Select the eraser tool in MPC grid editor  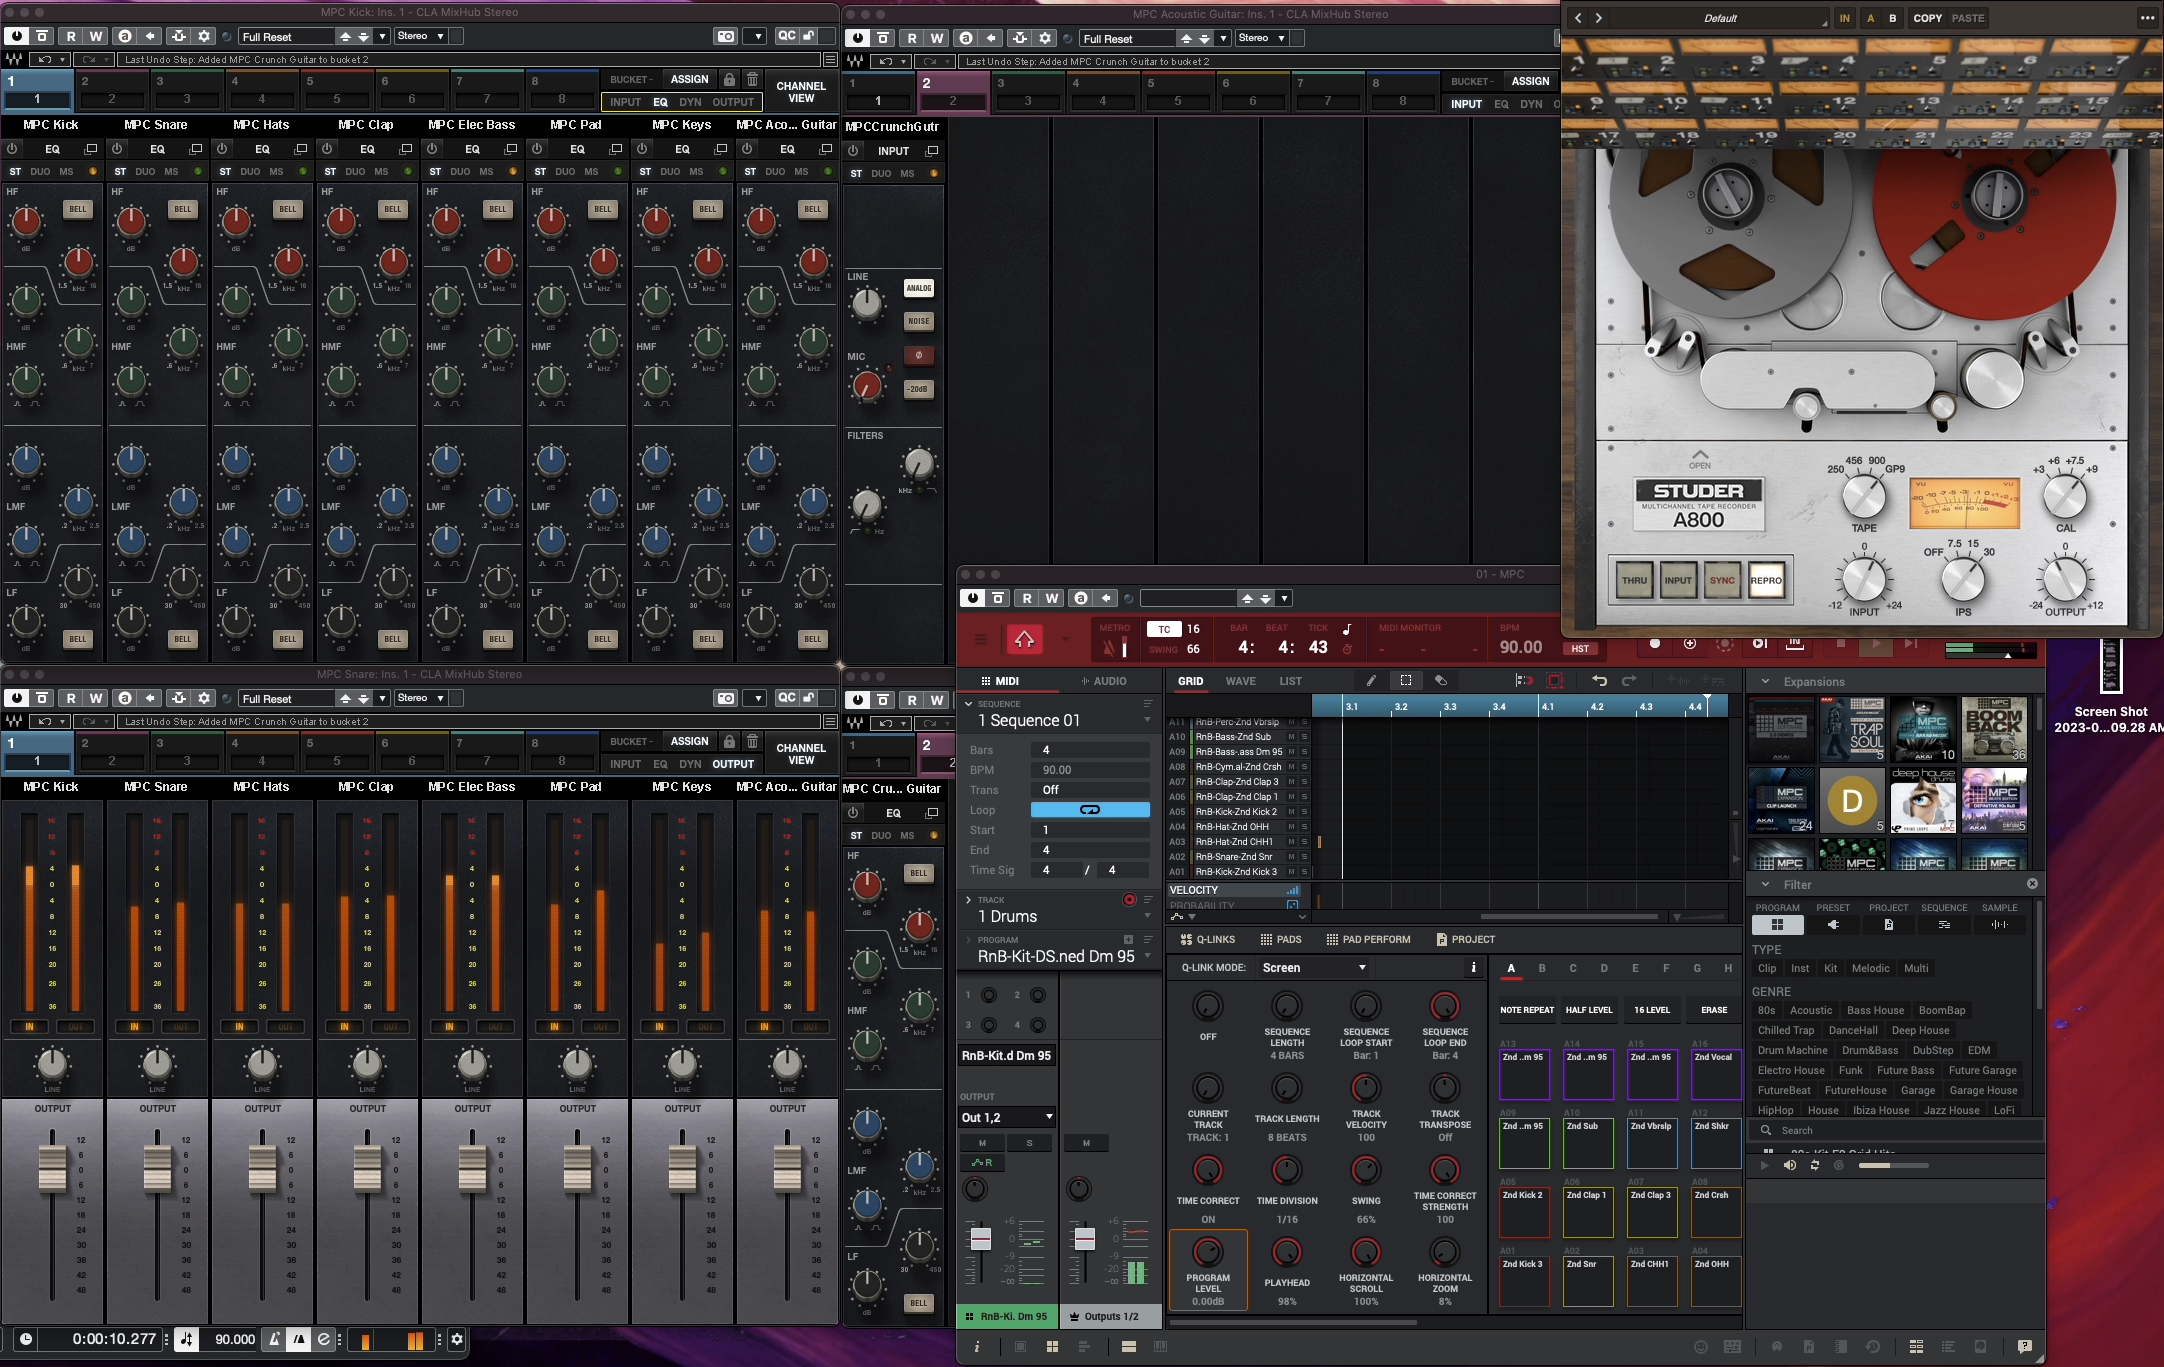(1441, 681)
